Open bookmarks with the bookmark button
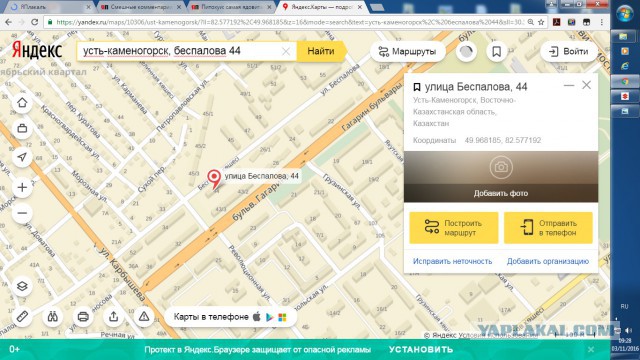The height and width of the screenshot is (360, 640). pos(496,51)
